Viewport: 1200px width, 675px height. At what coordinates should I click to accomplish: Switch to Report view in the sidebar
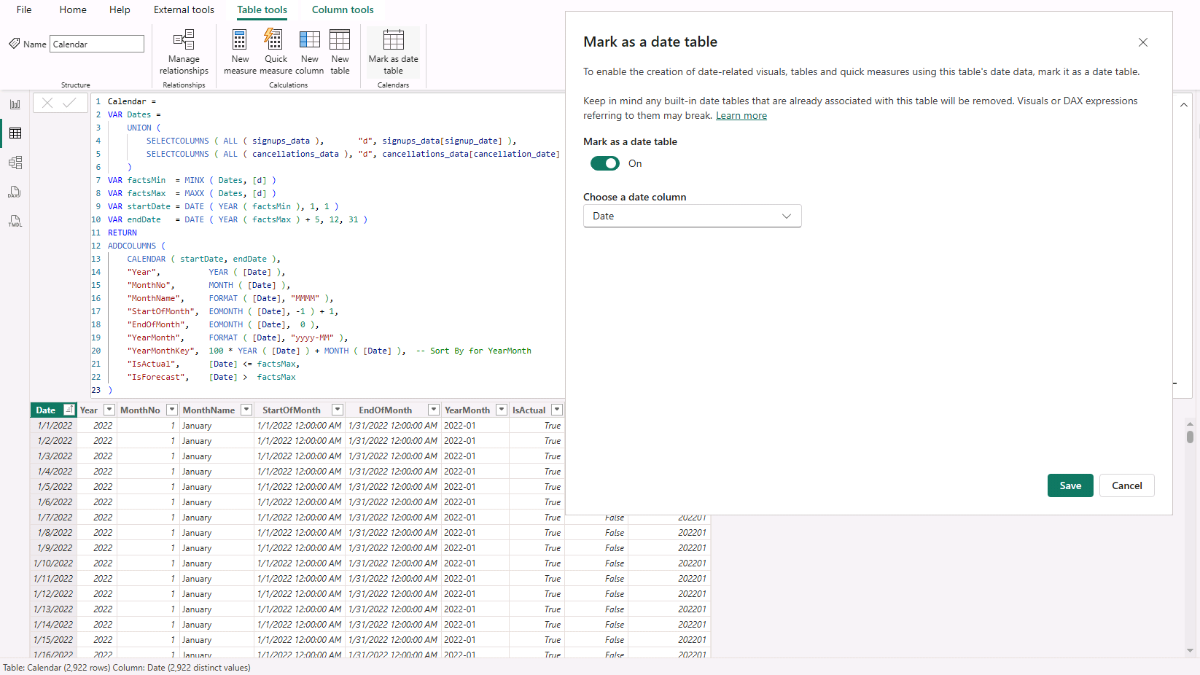pyautogui.click(x=15, y=104)
